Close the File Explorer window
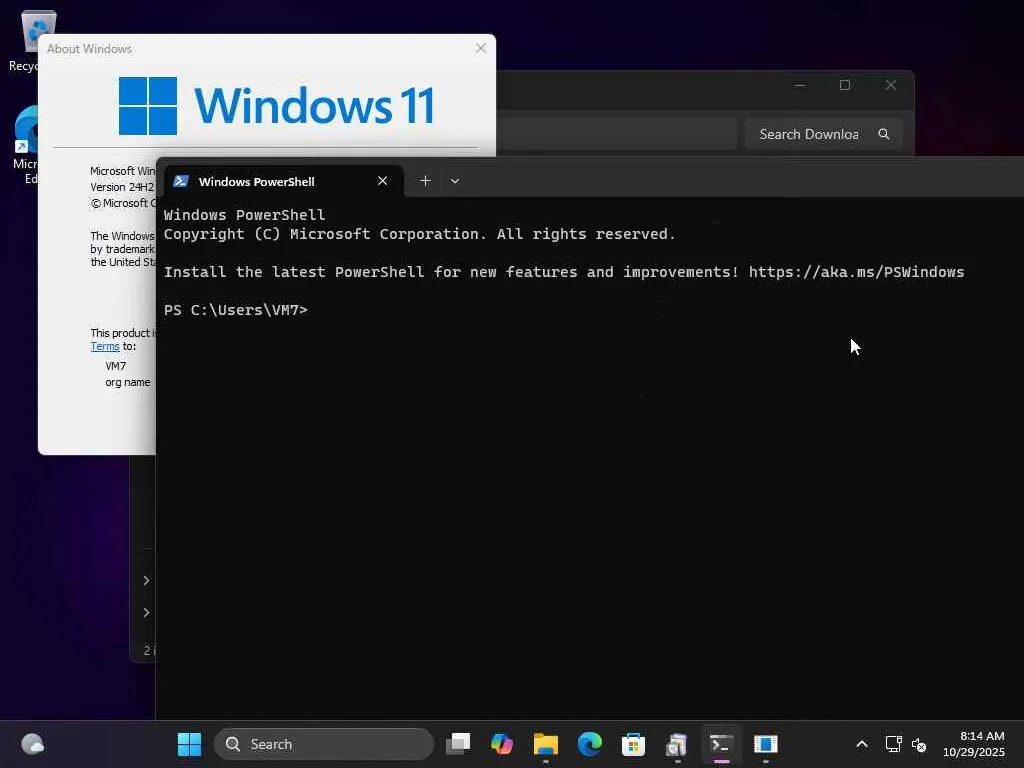1024x768 pixels. click(x=891, y=85)
